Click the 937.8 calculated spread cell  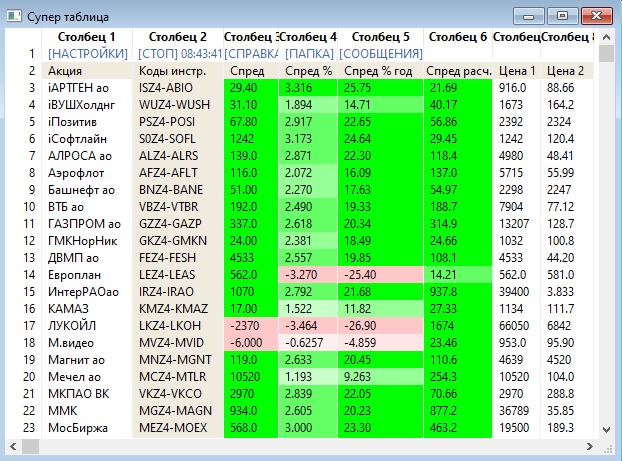(x=458, y=292)
